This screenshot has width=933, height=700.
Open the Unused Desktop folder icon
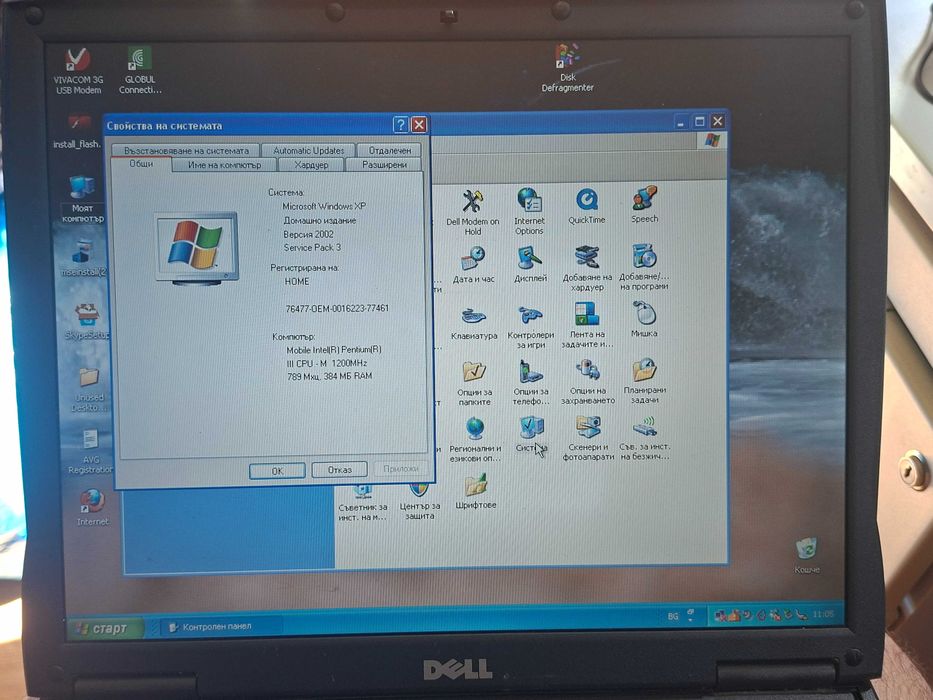pyautogui.click(x=89, y=390)
